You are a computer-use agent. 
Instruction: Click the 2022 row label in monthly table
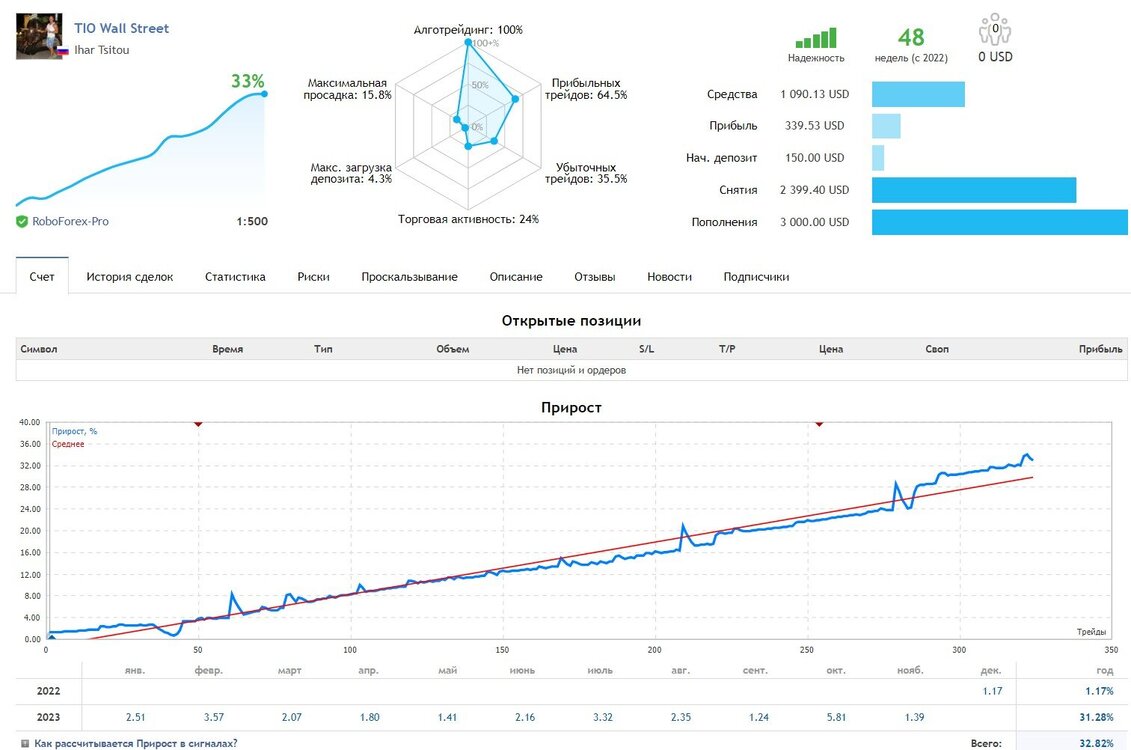tap(48, 691)
